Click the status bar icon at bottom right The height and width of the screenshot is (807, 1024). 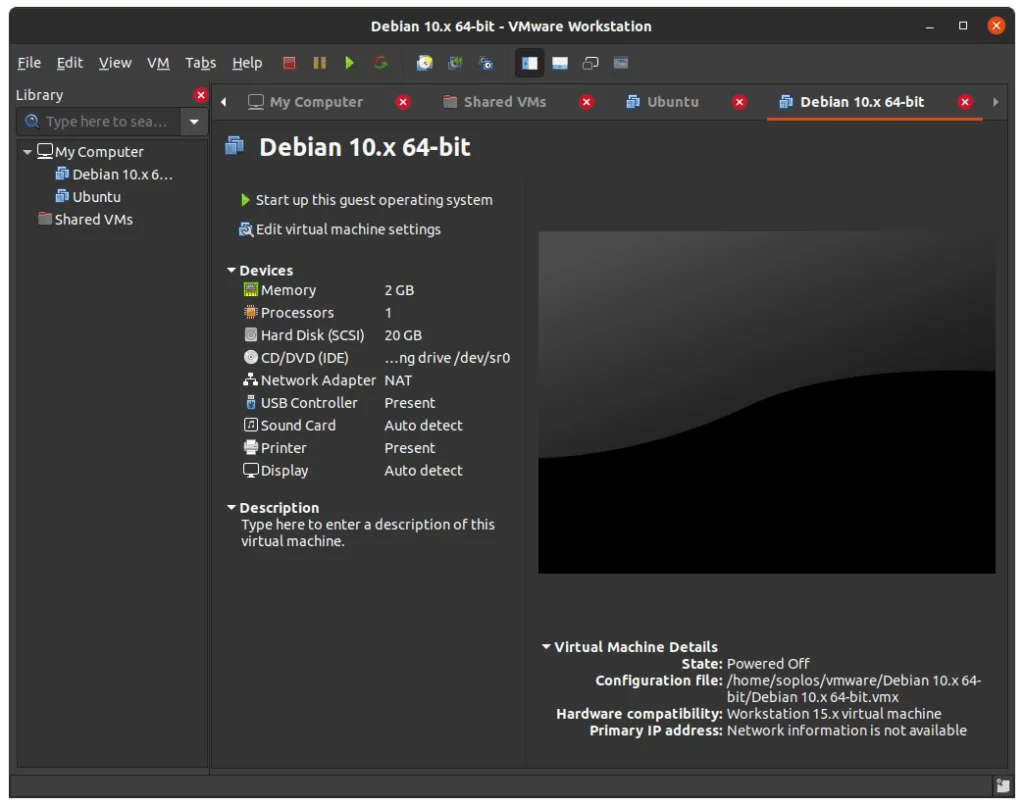click(x=1002, y=785)
